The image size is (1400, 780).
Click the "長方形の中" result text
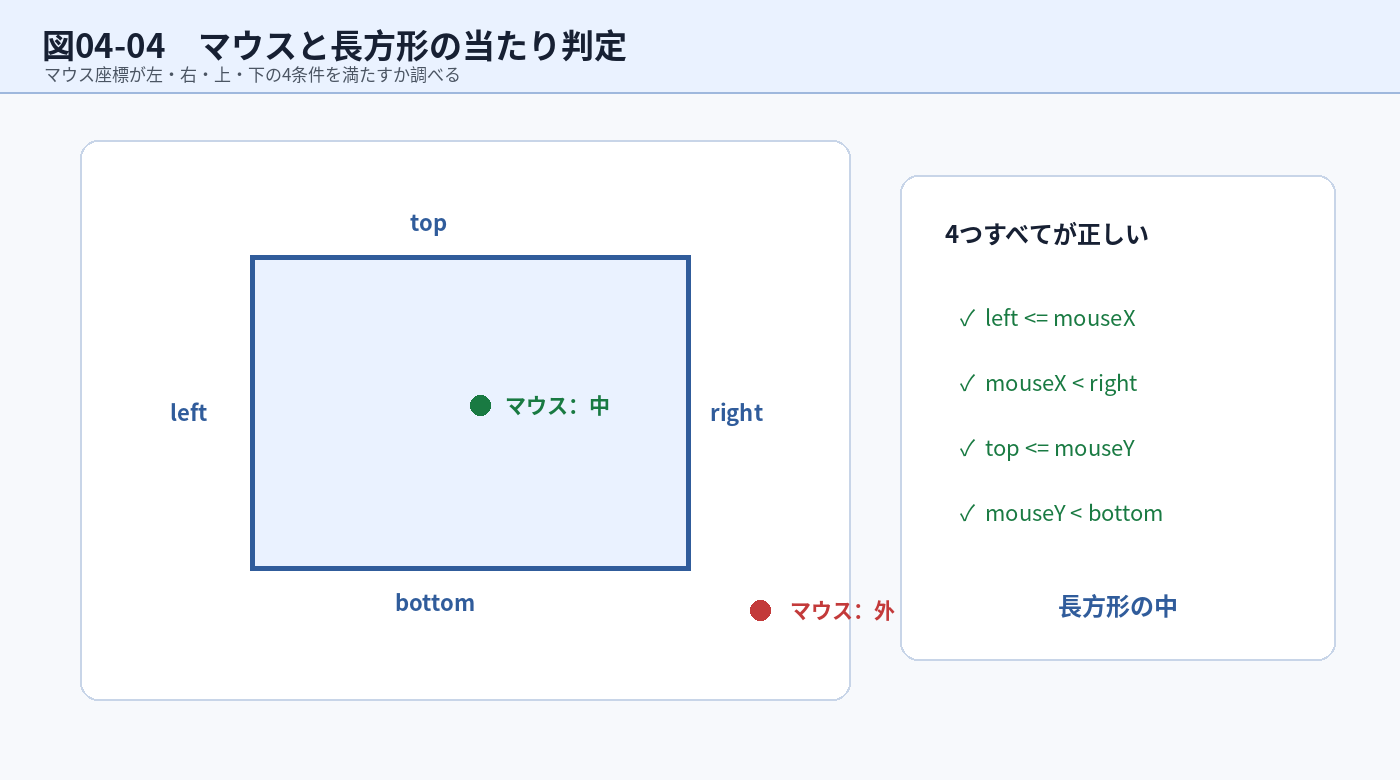(1118, 606)
